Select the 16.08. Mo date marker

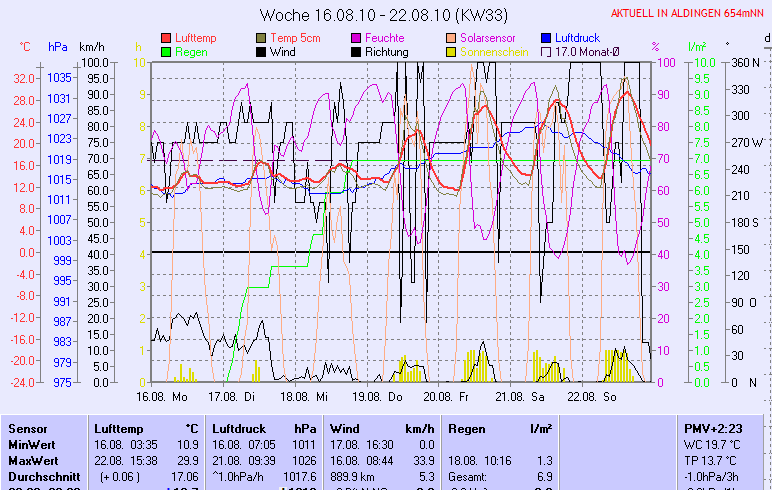click(x=162, y=396)
